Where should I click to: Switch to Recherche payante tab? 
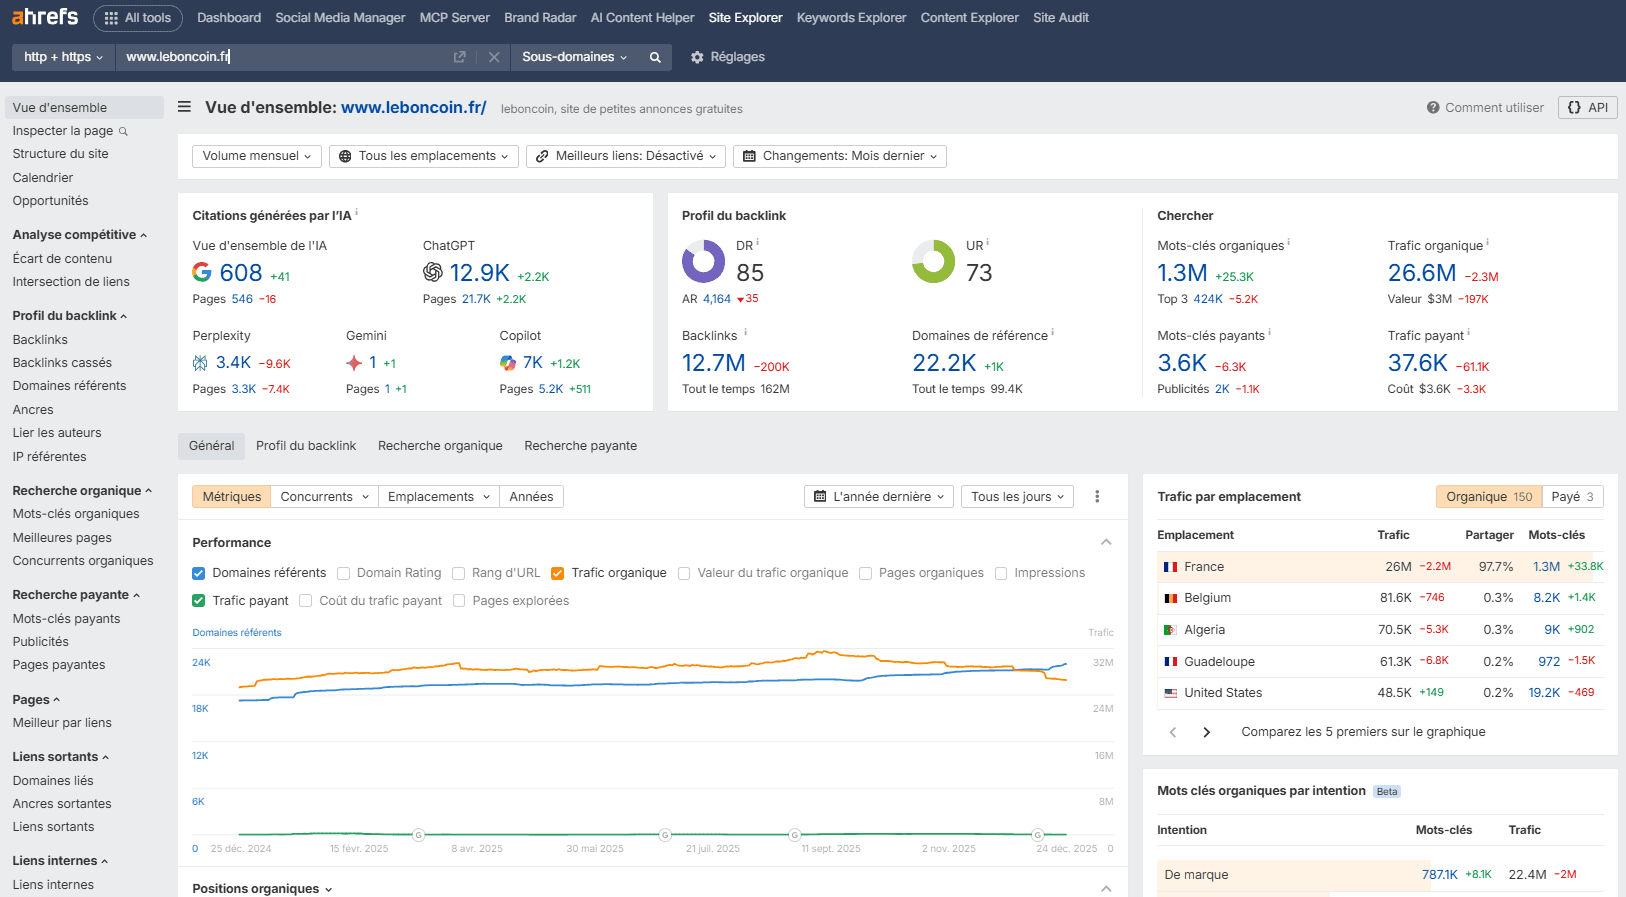pyautogui.click(x=581, y=446)
